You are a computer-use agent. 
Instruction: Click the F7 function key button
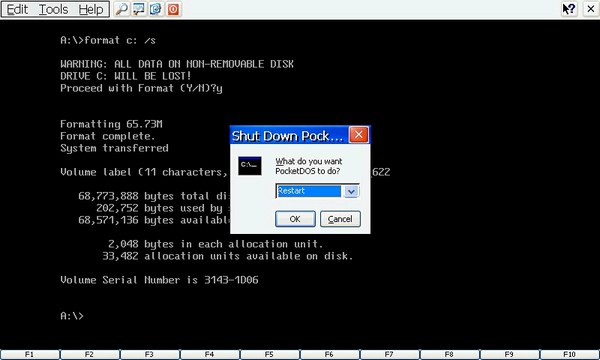point(390,355)
